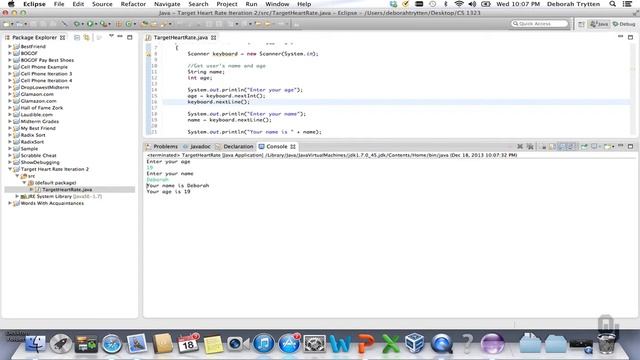The image size is (640, 360).
Task: Click the New file toolbar icon
Action: (7, 24)
